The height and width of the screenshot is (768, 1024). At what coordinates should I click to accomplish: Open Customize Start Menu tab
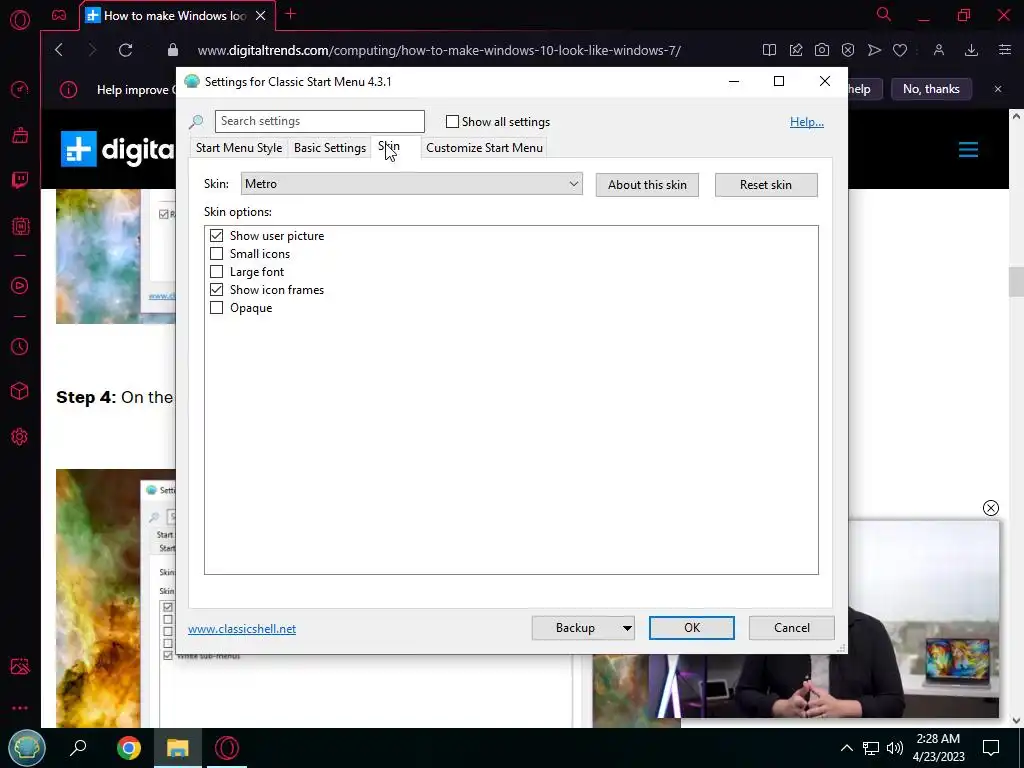coord(485,148)
